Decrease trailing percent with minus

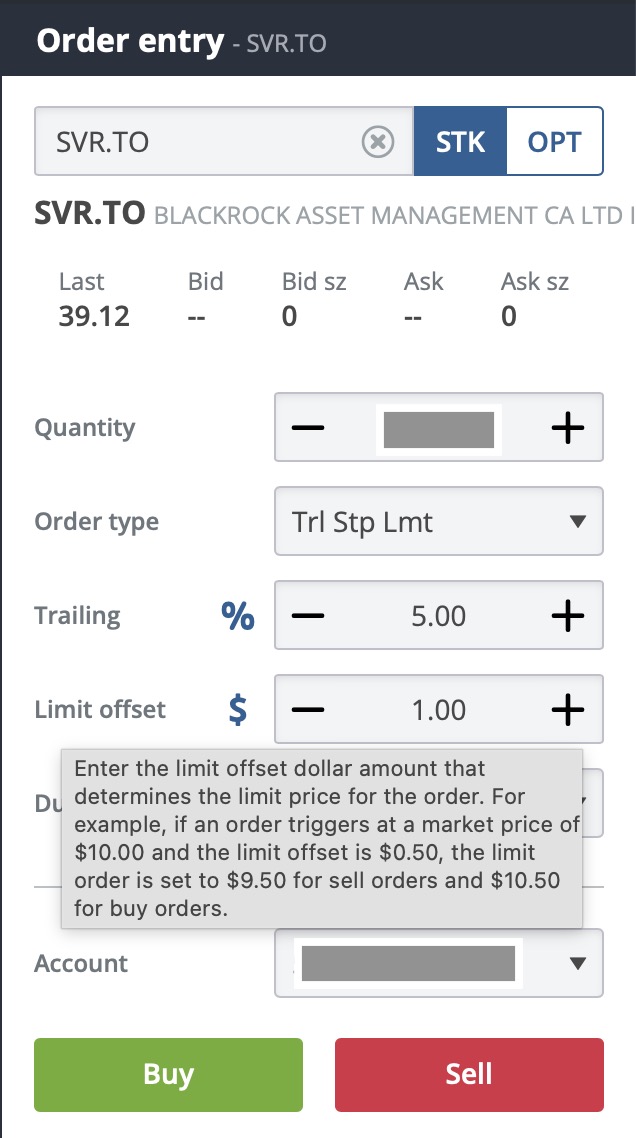[x=308, y=615]
